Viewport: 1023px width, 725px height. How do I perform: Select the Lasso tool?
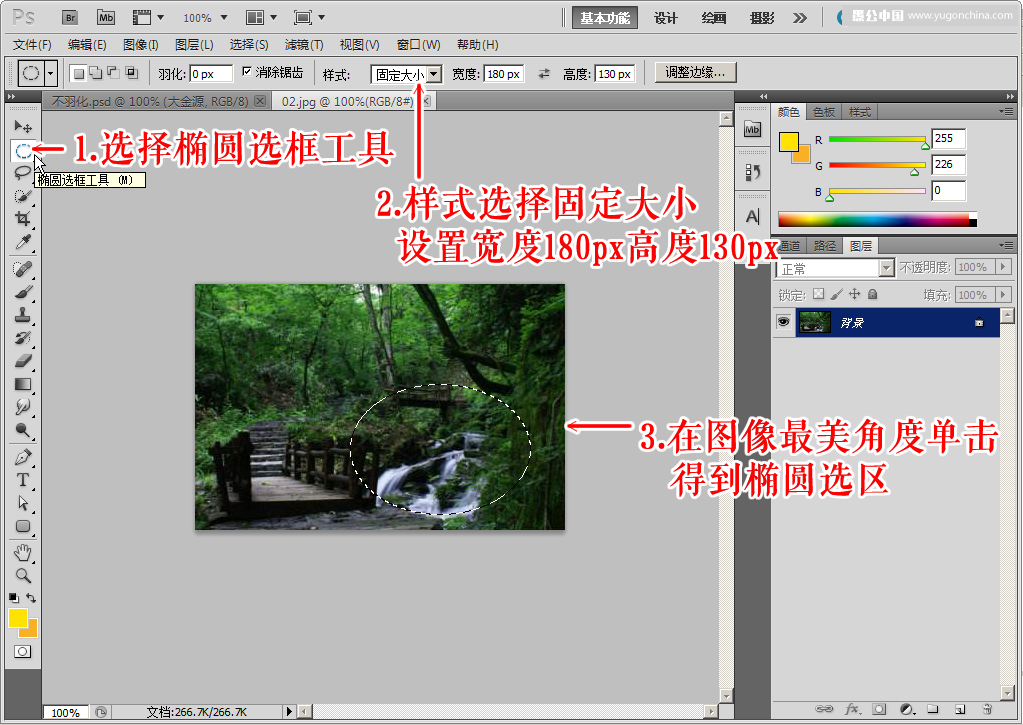[23, 173]
